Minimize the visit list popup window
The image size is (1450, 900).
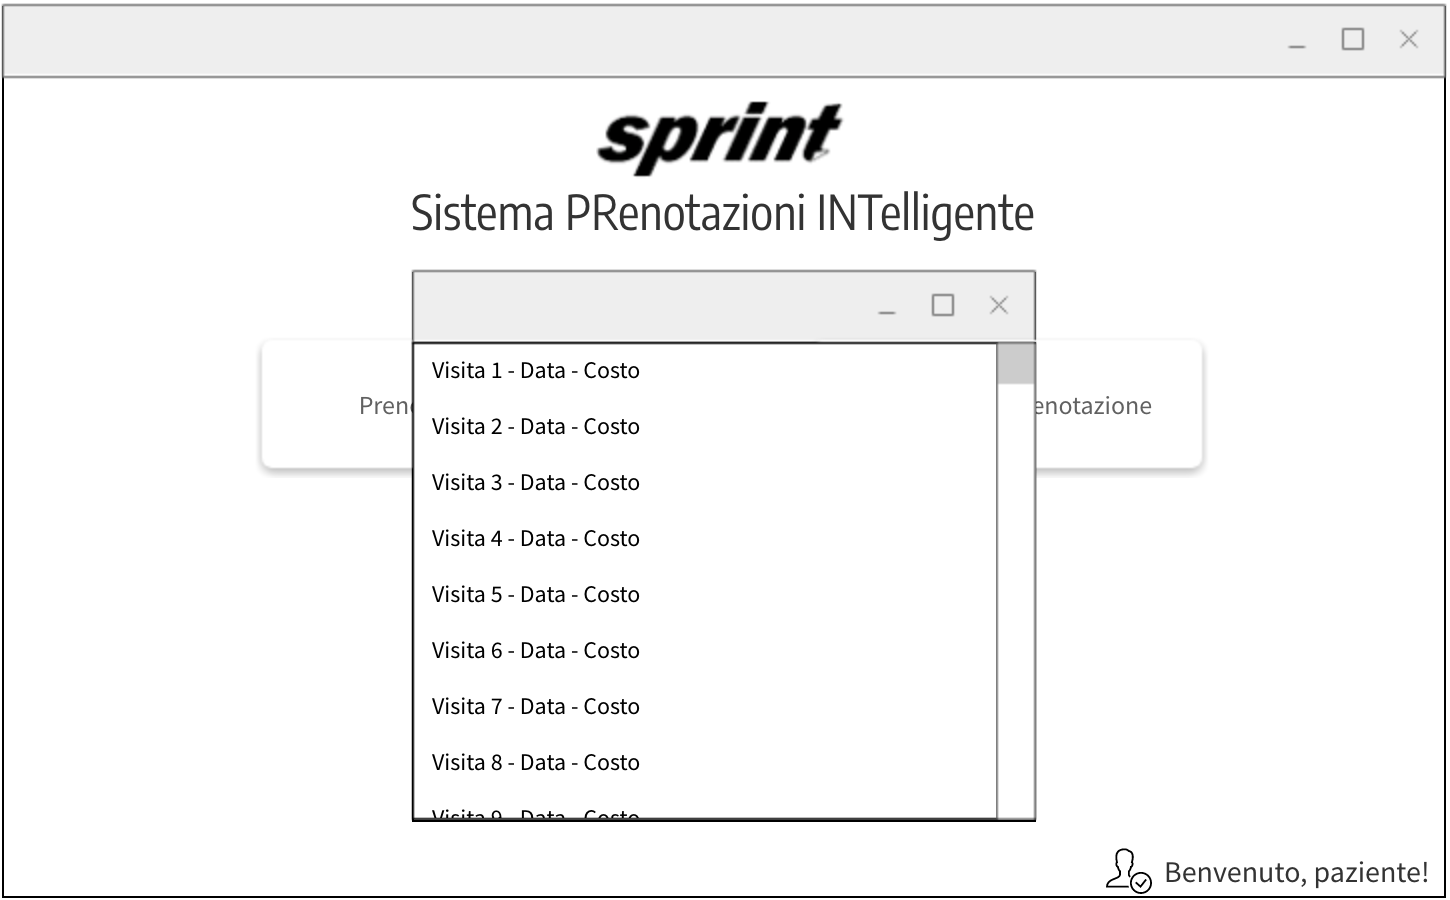(887, 308)
